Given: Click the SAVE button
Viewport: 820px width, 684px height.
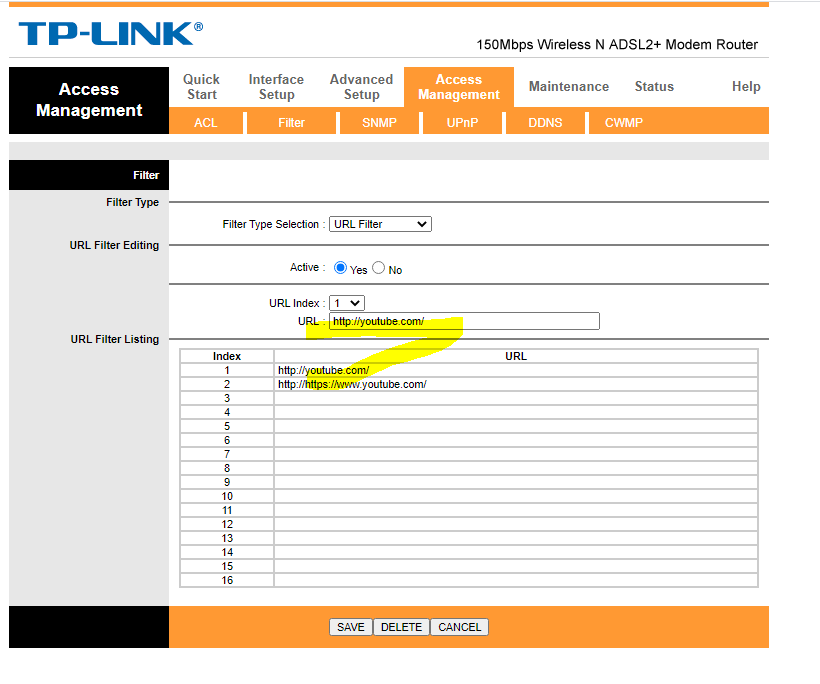Looking at the screenshot, I should pyautogui.click(x=350, y=628).
